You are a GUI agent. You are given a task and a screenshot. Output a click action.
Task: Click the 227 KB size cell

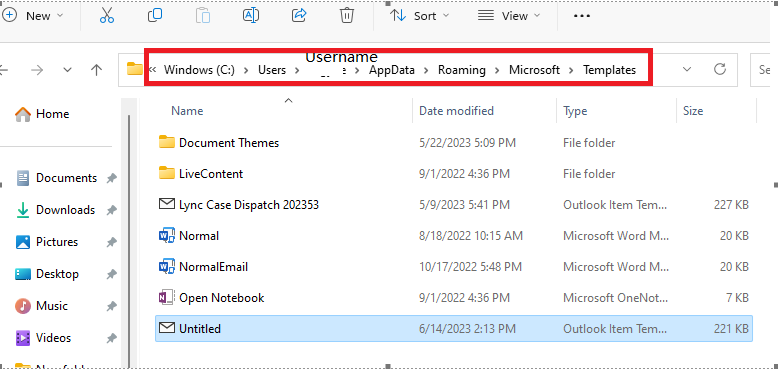731,204
